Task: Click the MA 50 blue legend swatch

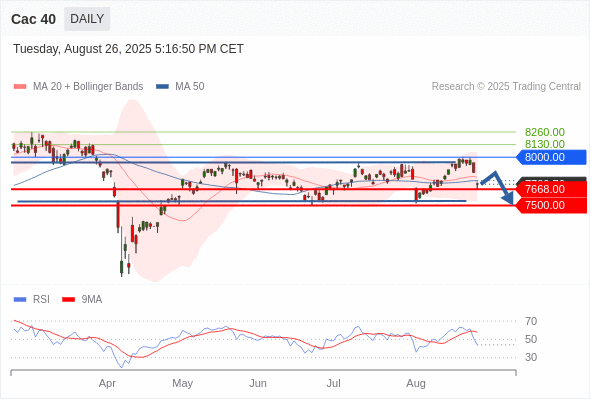Action: tap(162, 87)
